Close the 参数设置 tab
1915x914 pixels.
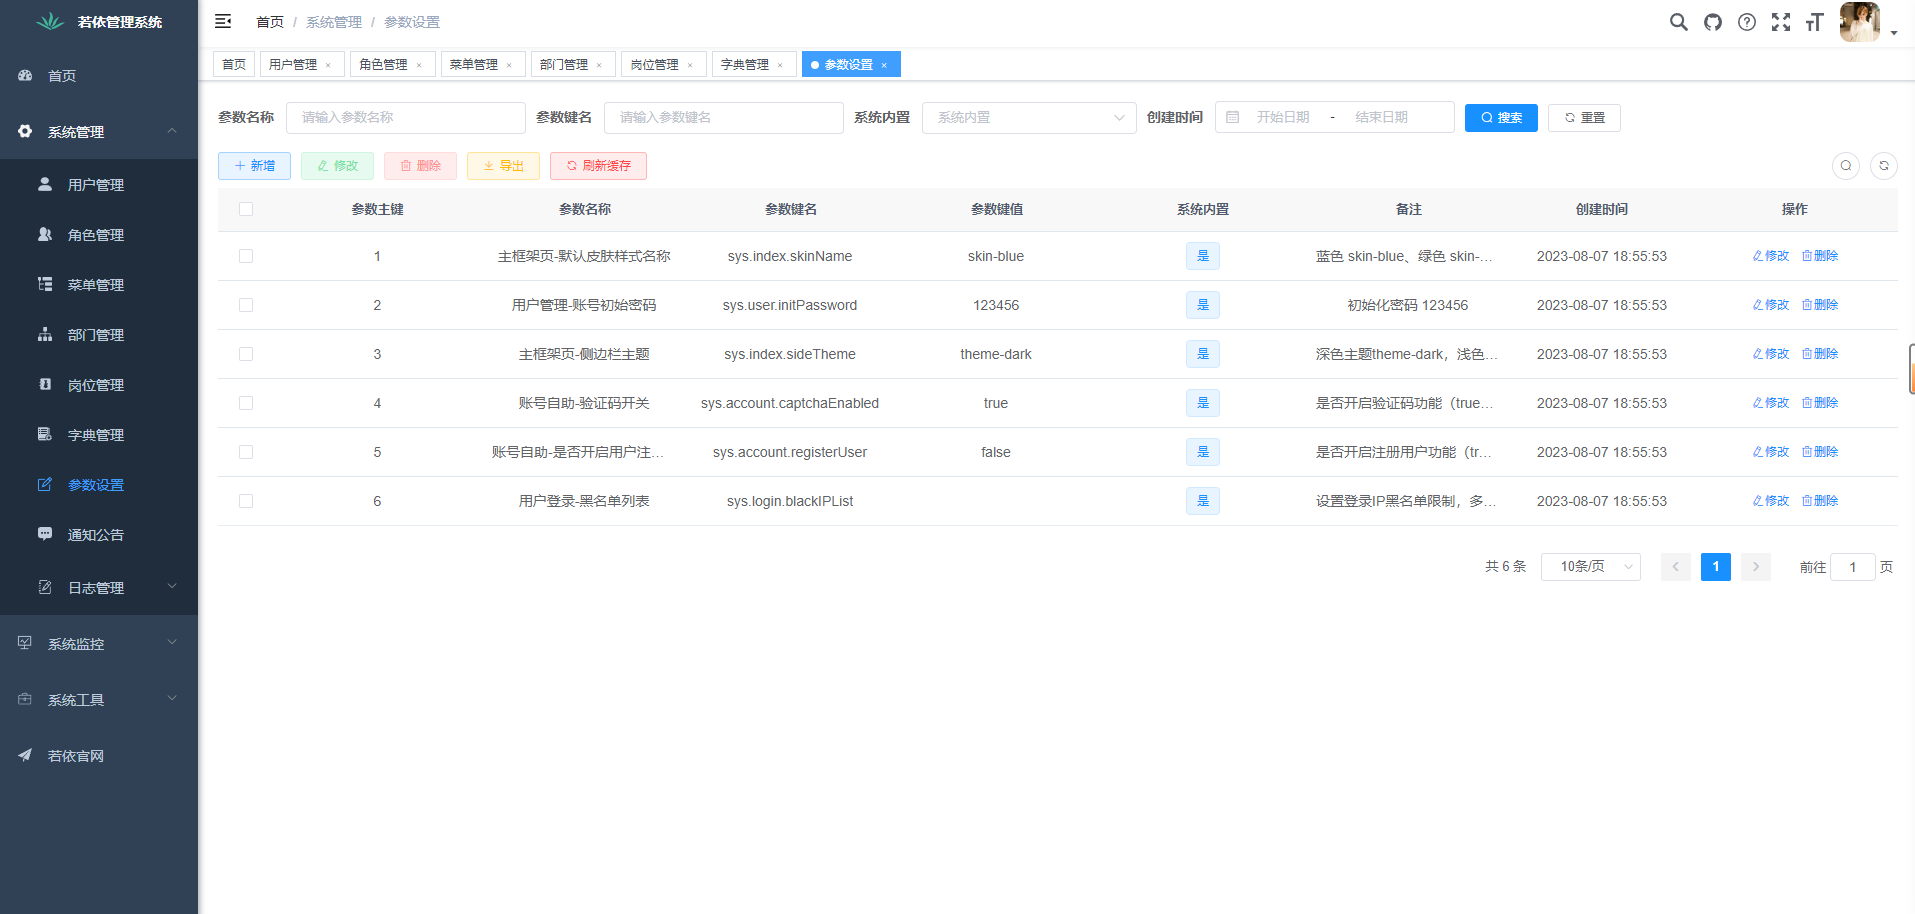pos(884,65)
